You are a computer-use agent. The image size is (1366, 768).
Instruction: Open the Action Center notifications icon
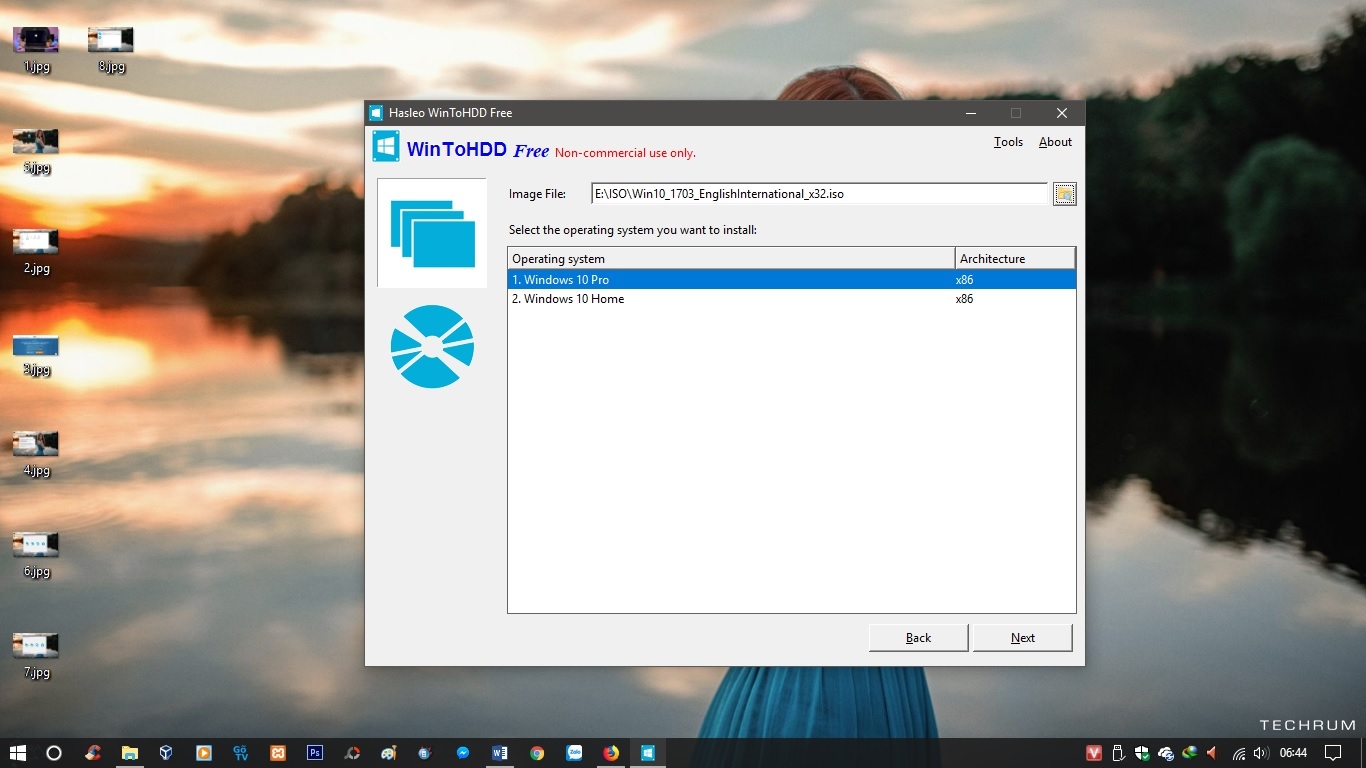point(1333,753)
